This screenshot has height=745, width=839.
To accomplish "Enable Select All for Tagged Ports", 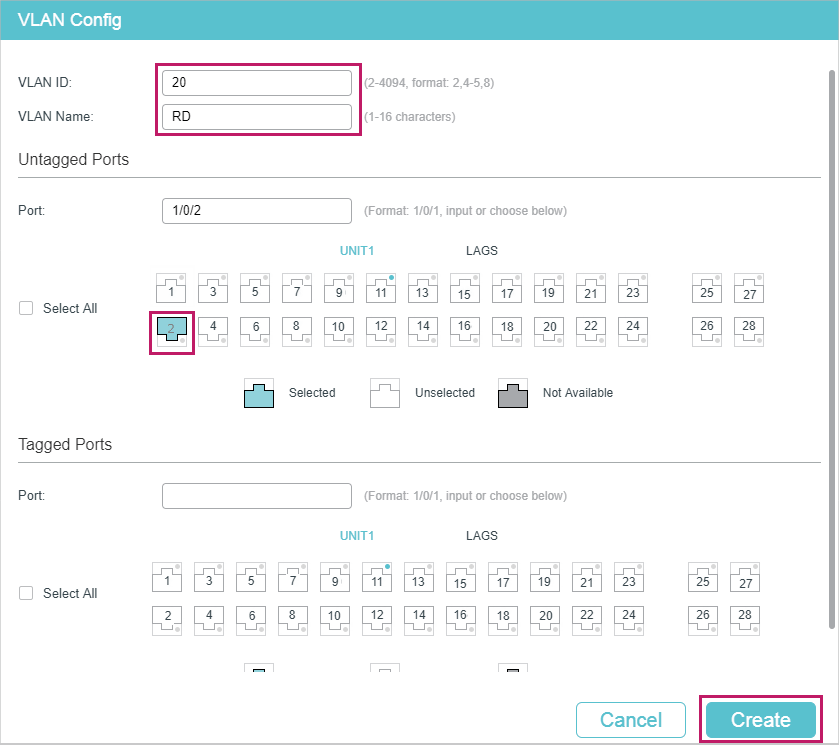I will (x=26, y=593).
